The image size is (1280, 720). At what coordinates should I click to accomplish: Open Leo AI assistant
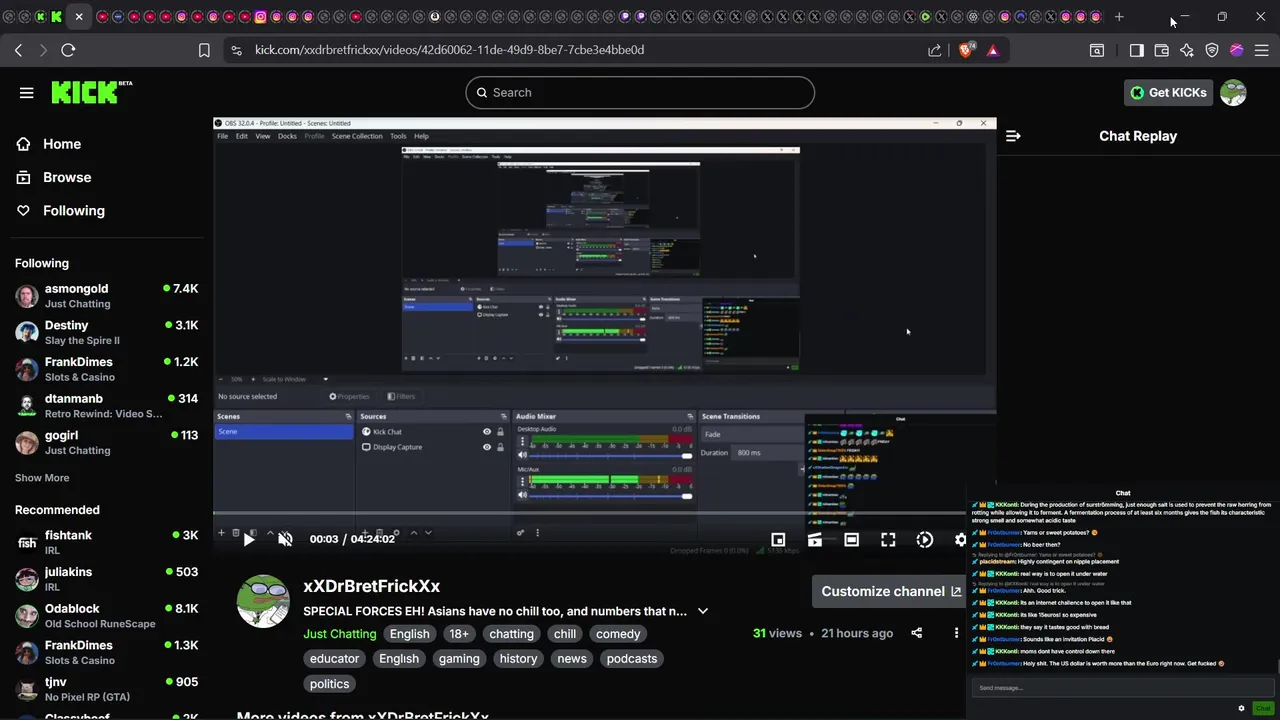click(x=1187, y=50)
